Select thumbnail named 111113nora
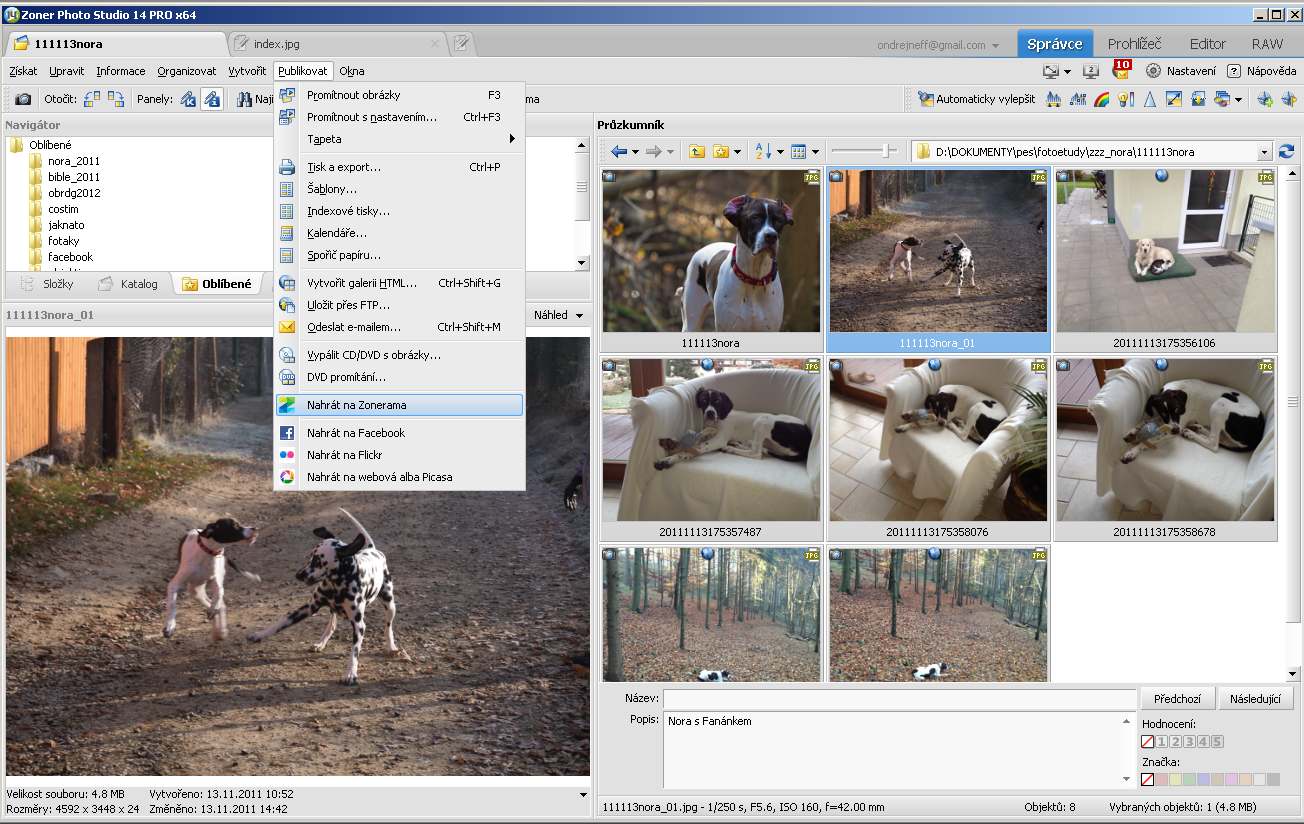Screen dimensions: 1304x824 click(711, 260)
